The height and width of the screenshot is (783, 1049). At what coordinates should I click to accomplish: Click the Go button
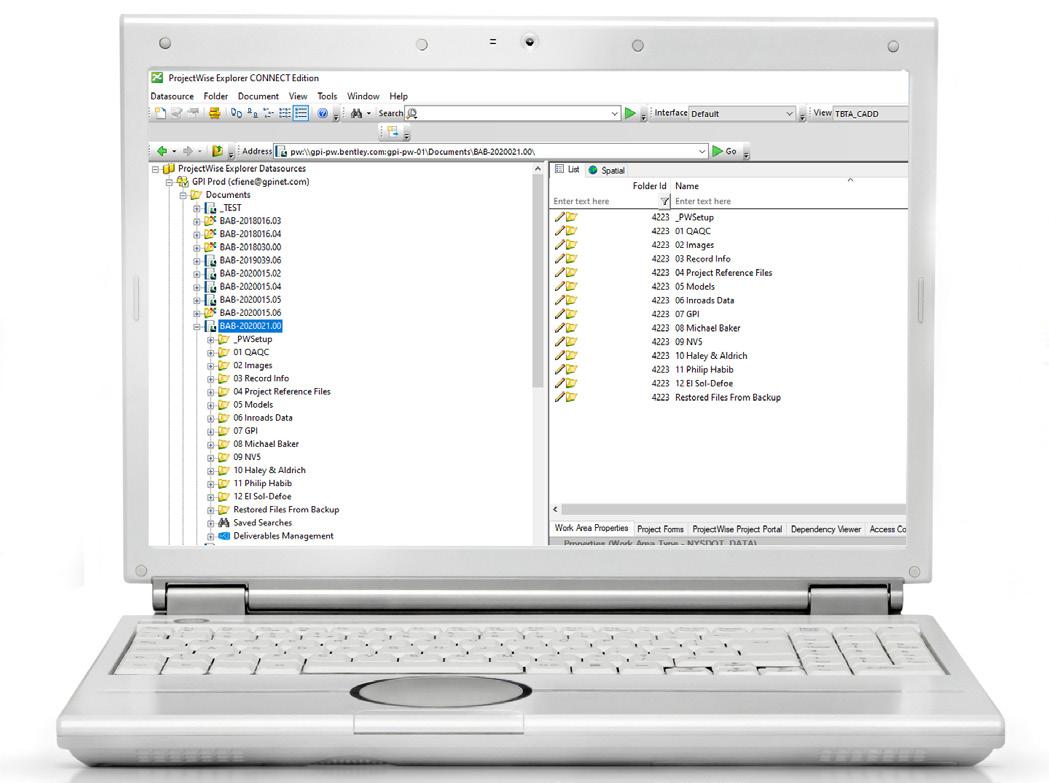[725, 151]
